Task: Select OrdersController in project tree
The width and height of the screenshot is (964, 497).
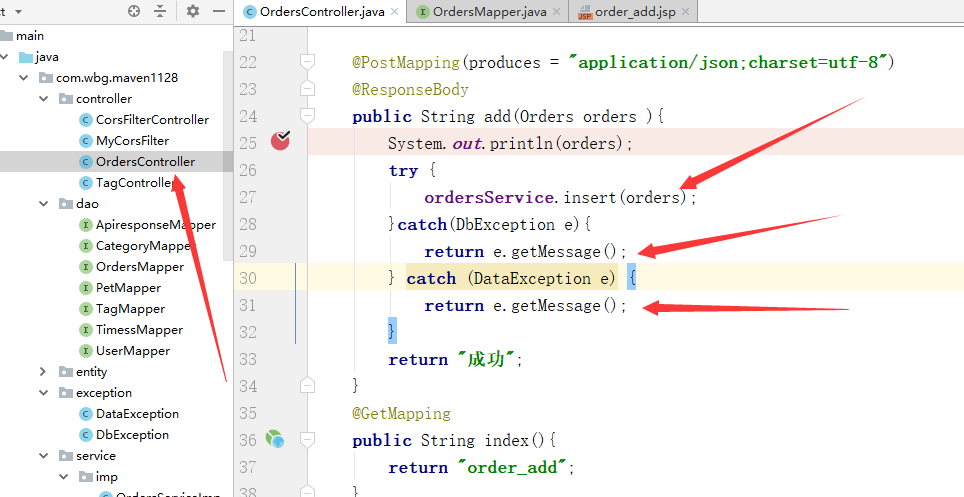Action: (x=145, y=162)
